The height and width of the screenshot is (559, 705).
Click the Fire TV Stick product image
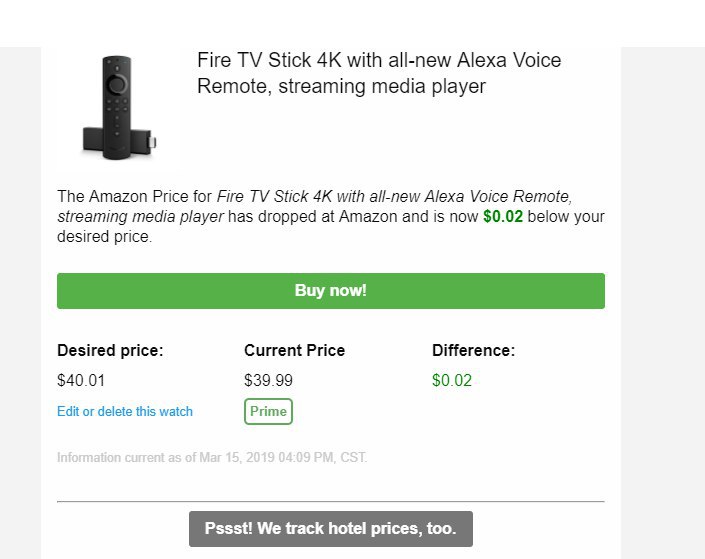pos(119,107)
